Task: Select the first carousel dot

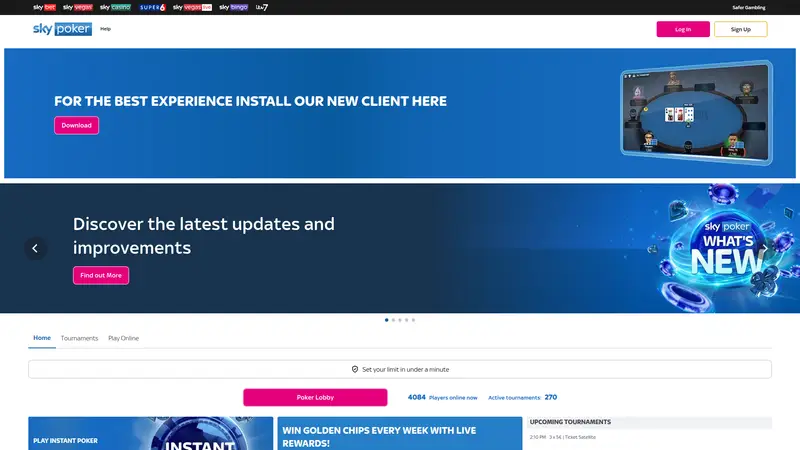Action: (x=387, y=320)
